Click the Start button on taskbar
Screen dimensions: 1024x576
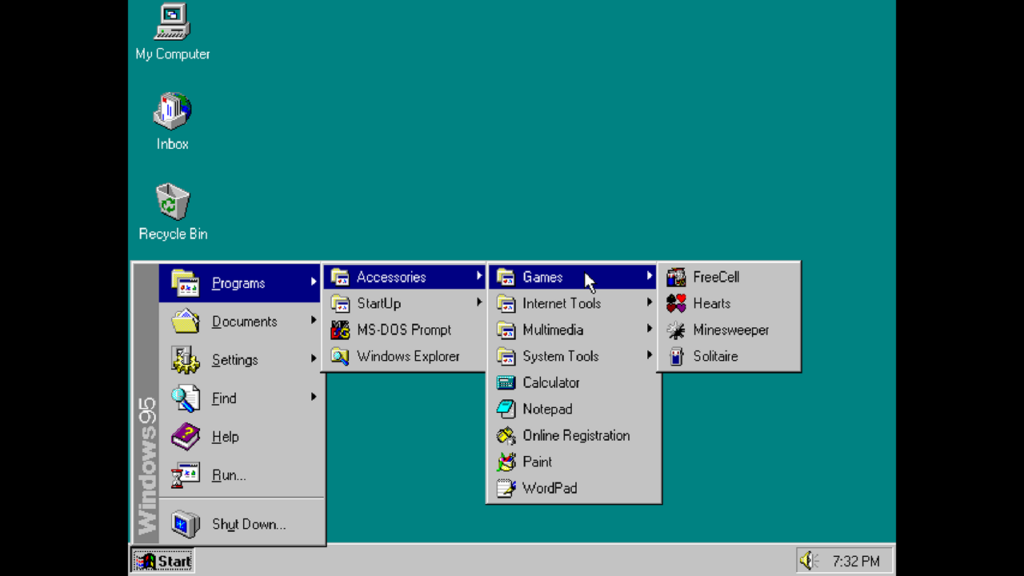(x=163, y=560)
